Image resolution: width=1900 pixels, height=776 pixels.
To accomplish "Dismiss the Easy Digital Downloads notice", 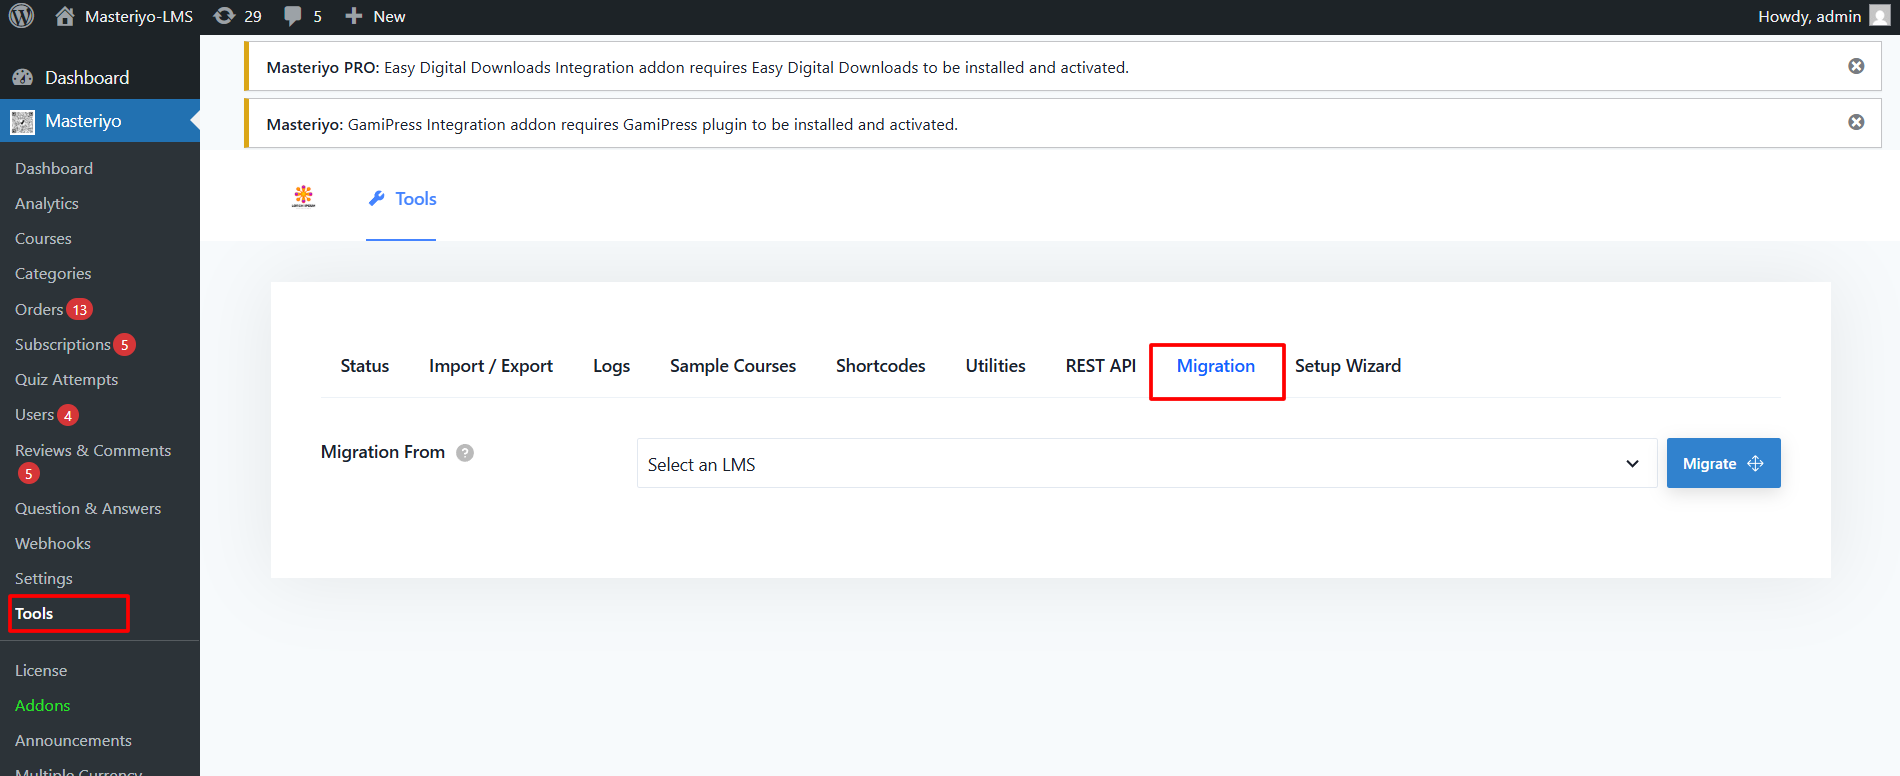I will pos(1856,66).
